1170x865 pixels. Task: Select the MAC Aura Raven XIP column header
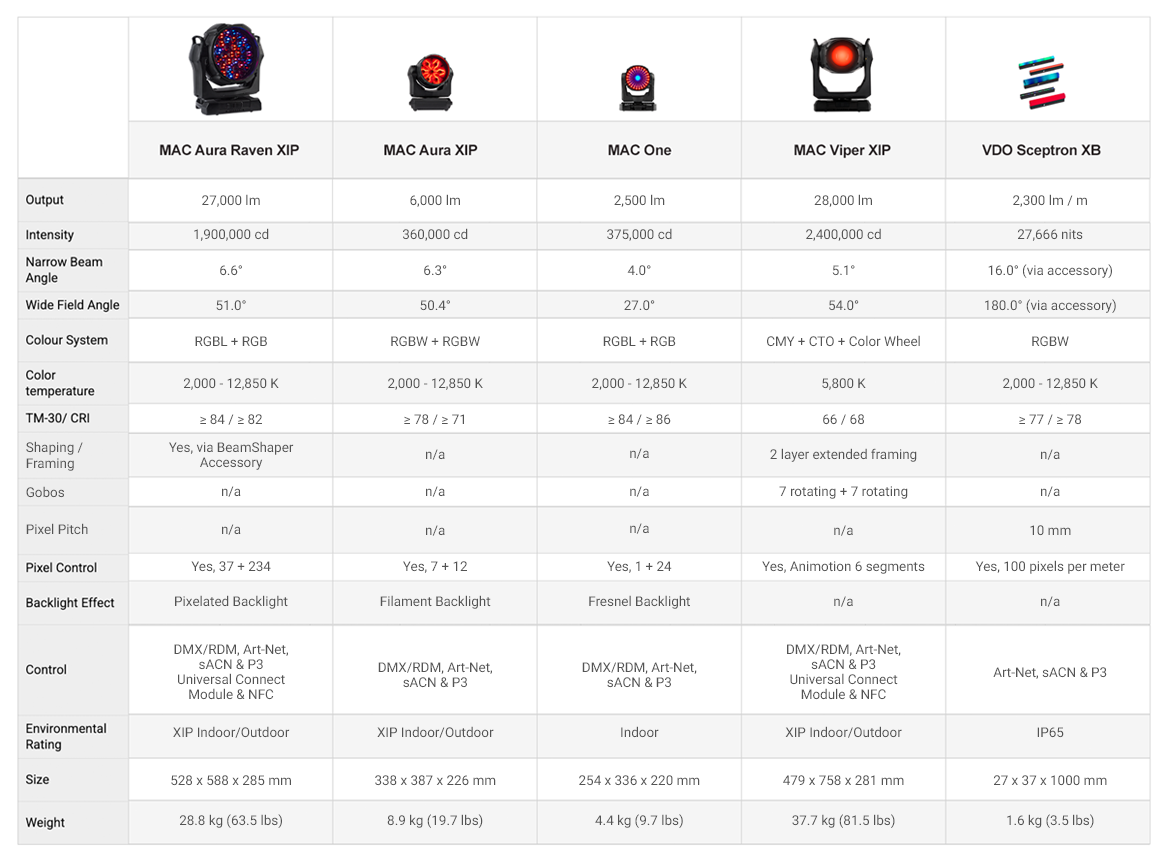pos(229,150)
